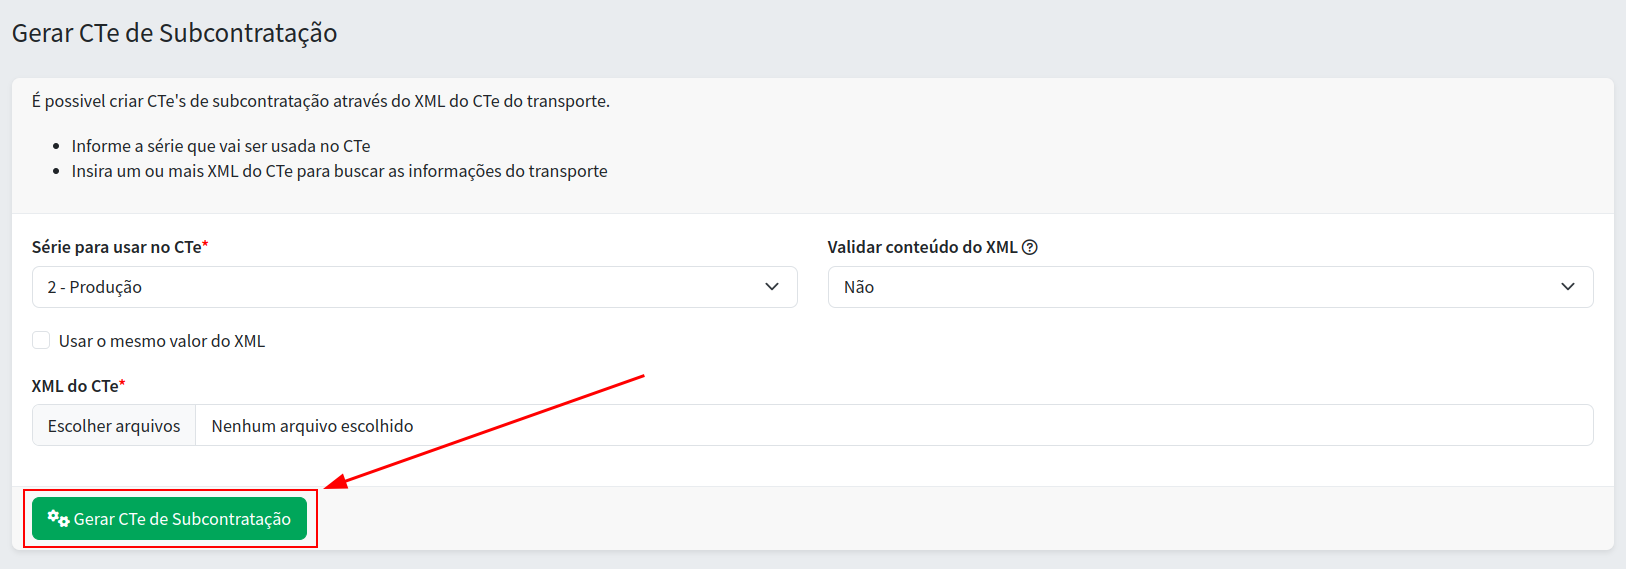Click the intro sentence about creating CTe's
This screenshot has width=1626, height=569.
[320, 101]
